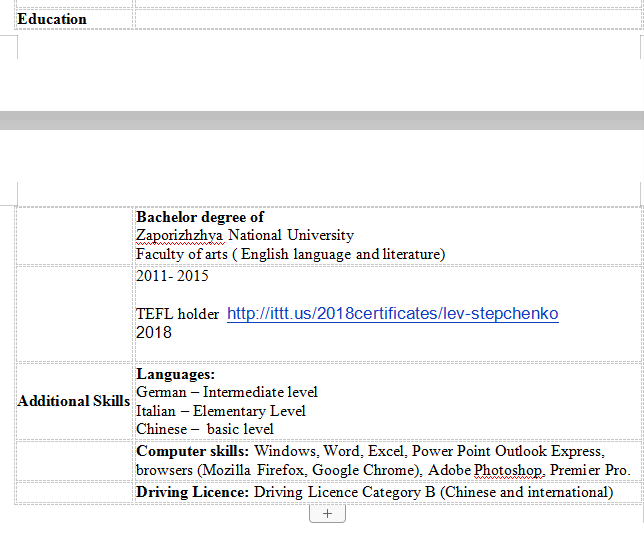
Task: Click the underlined word Premier
Action: (578, 470)
